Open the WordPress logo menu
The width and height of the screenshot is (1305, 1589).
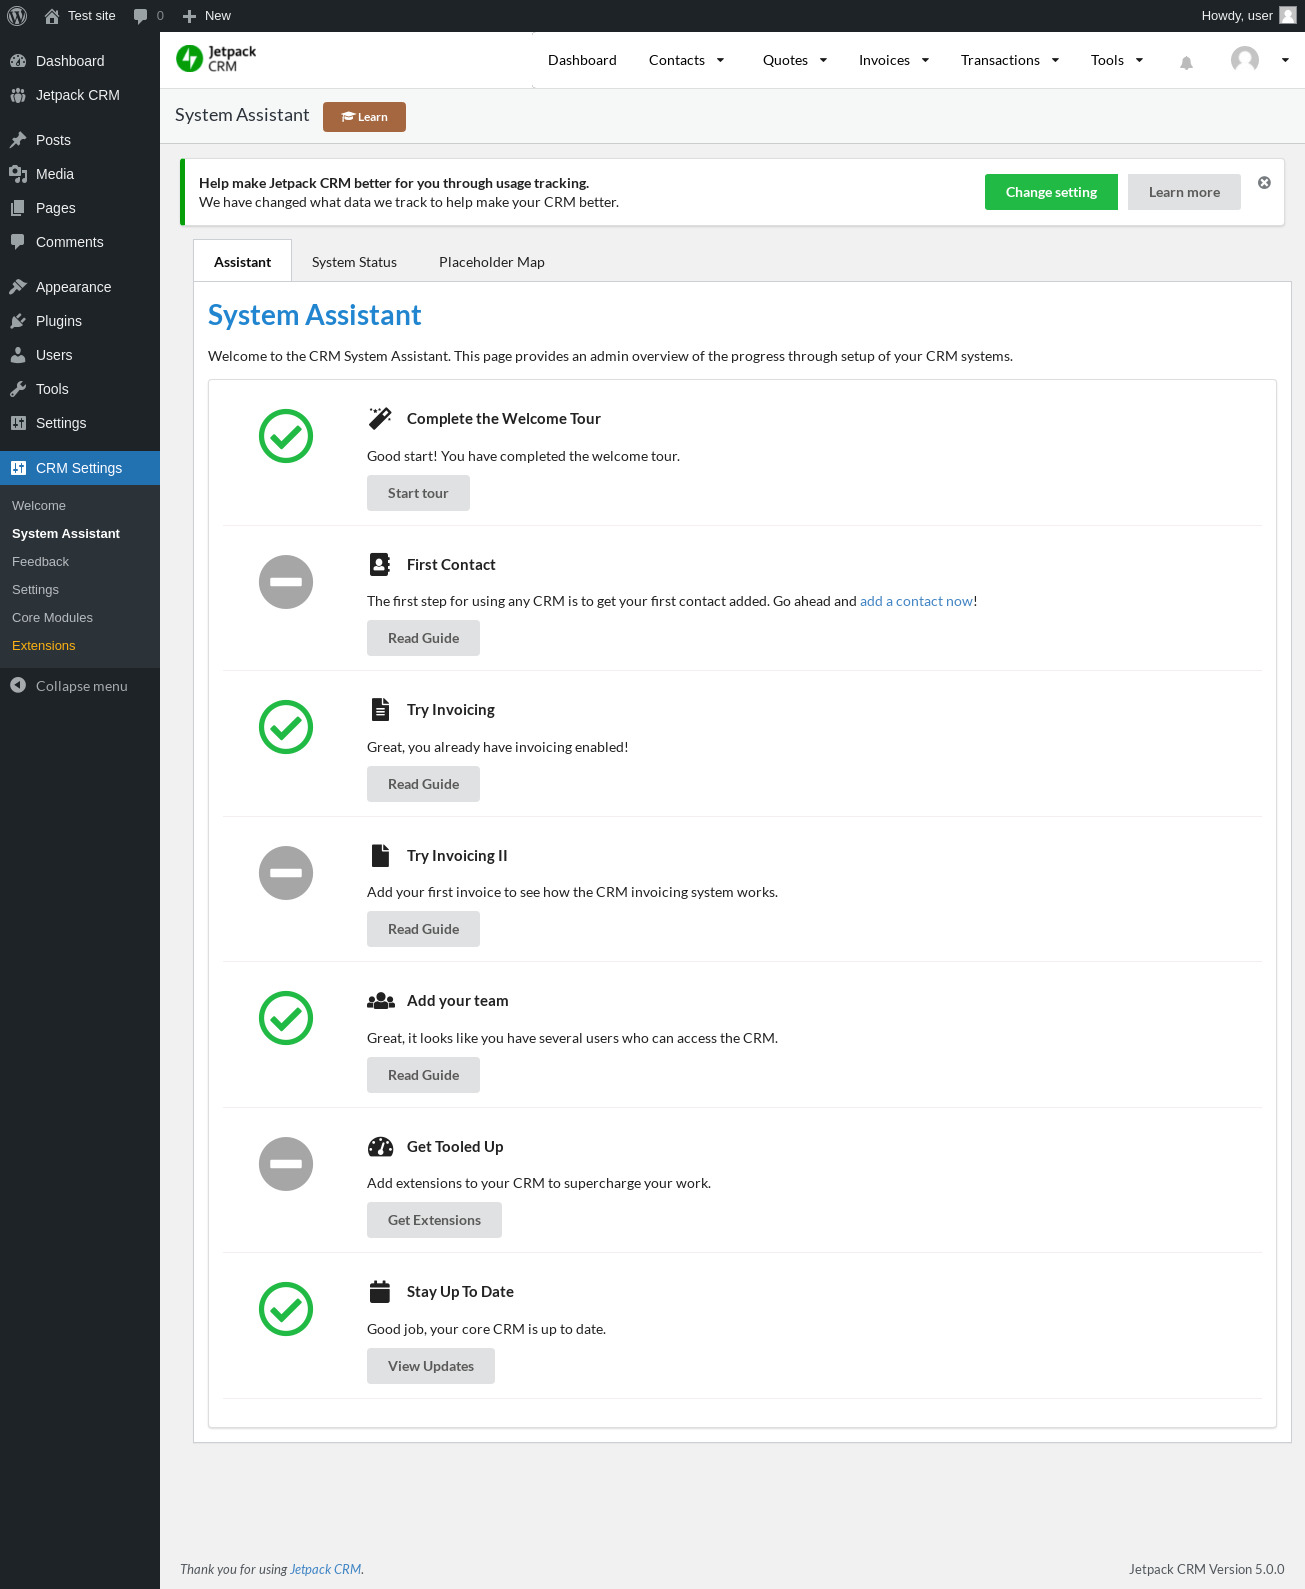17,16
